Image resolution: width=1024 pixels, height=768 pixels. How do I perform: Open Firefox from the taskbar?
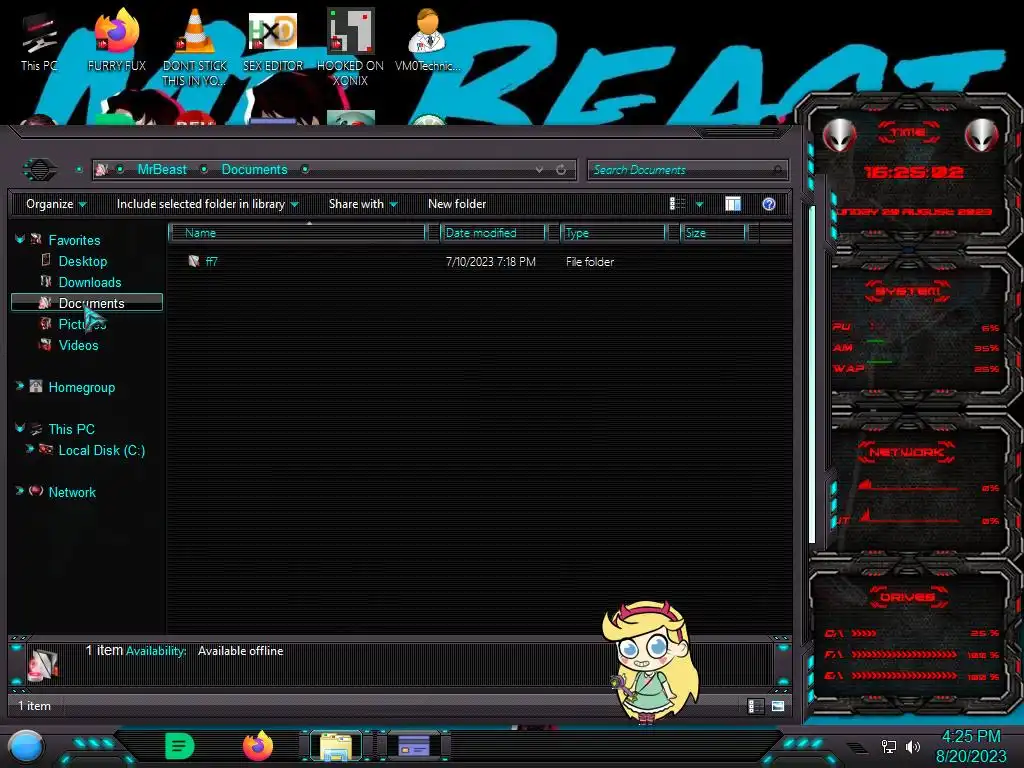tap(257, 746)
